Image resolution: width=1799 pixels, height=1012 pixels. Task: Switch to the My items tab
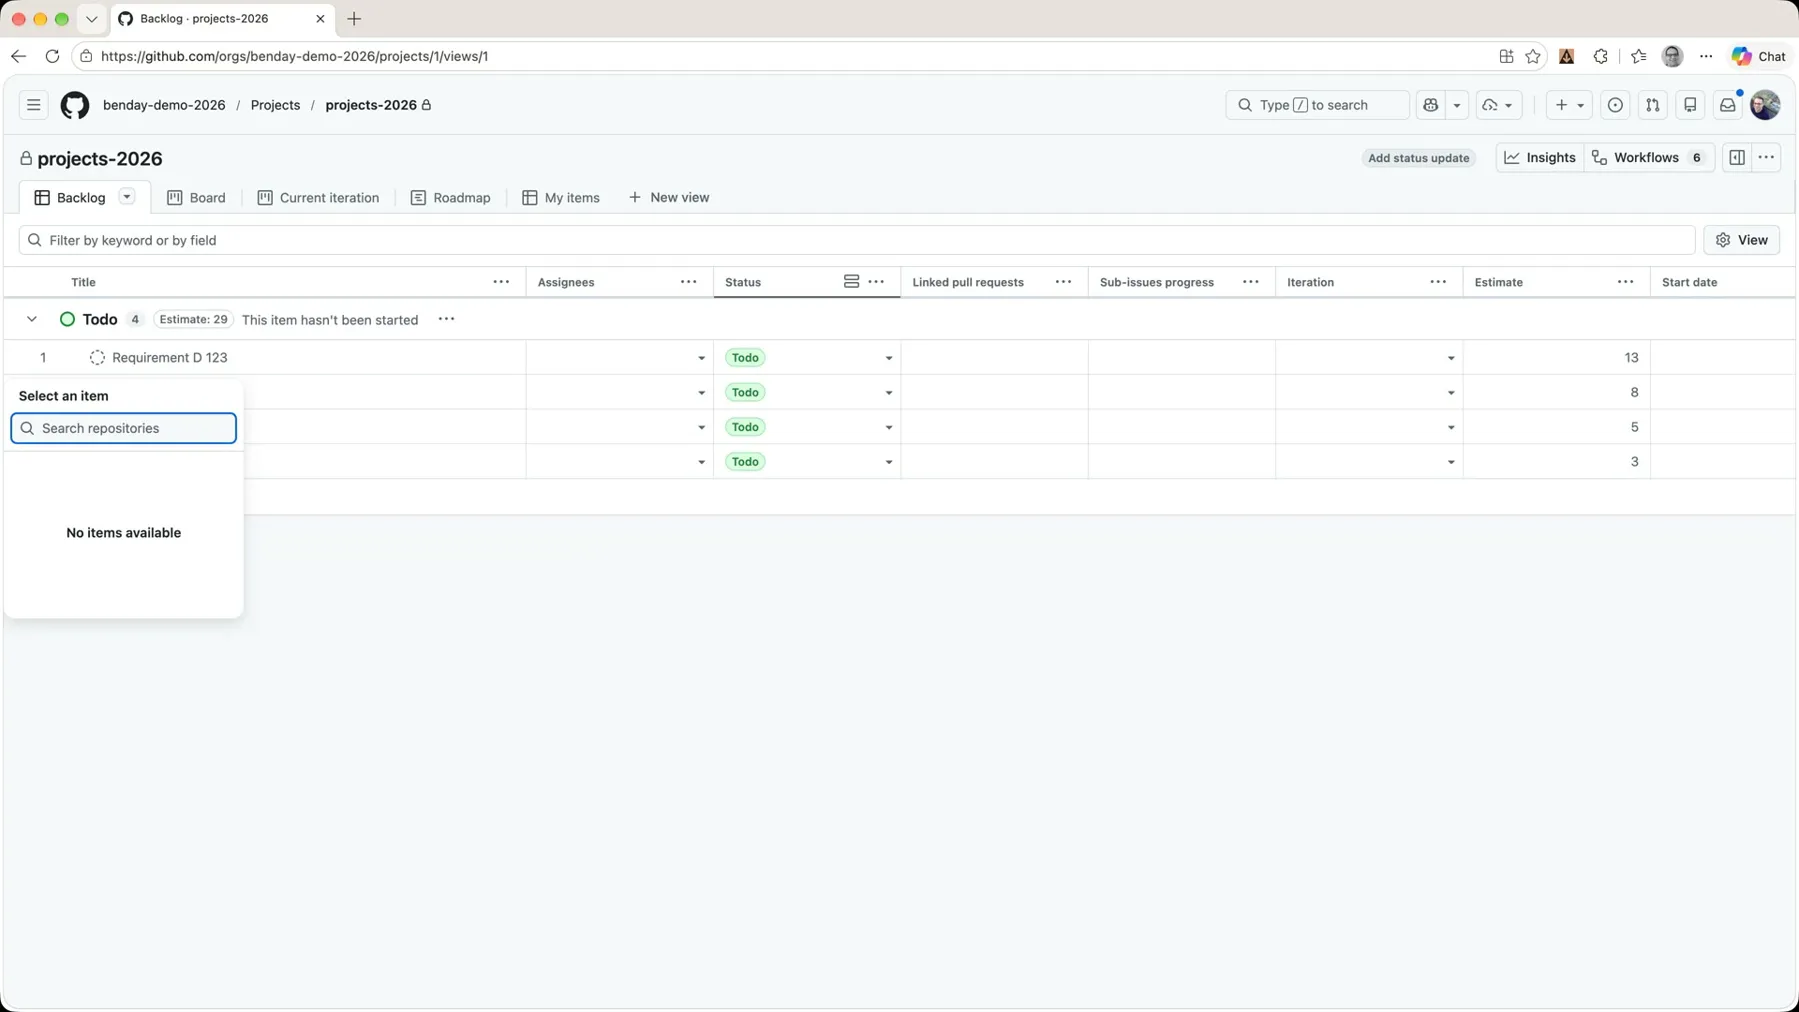[x=561, y=198]
